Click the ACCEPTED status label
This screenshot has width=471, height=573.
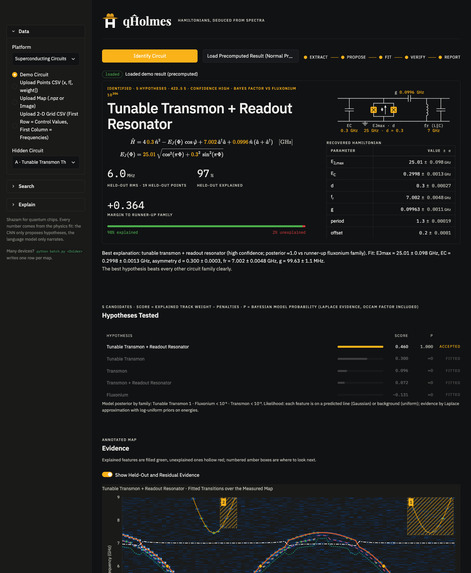[449, 346]
